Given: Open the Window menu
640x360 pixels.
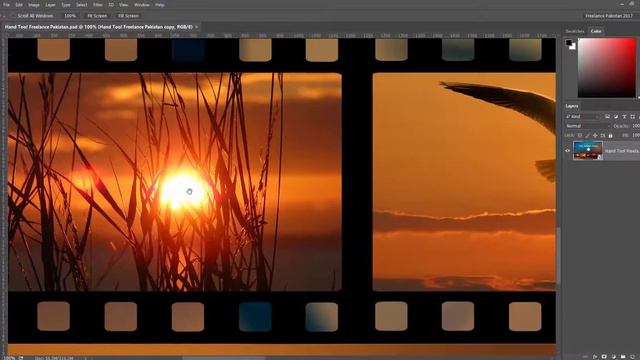Looking at the screenshot, I should click(142, 5).
